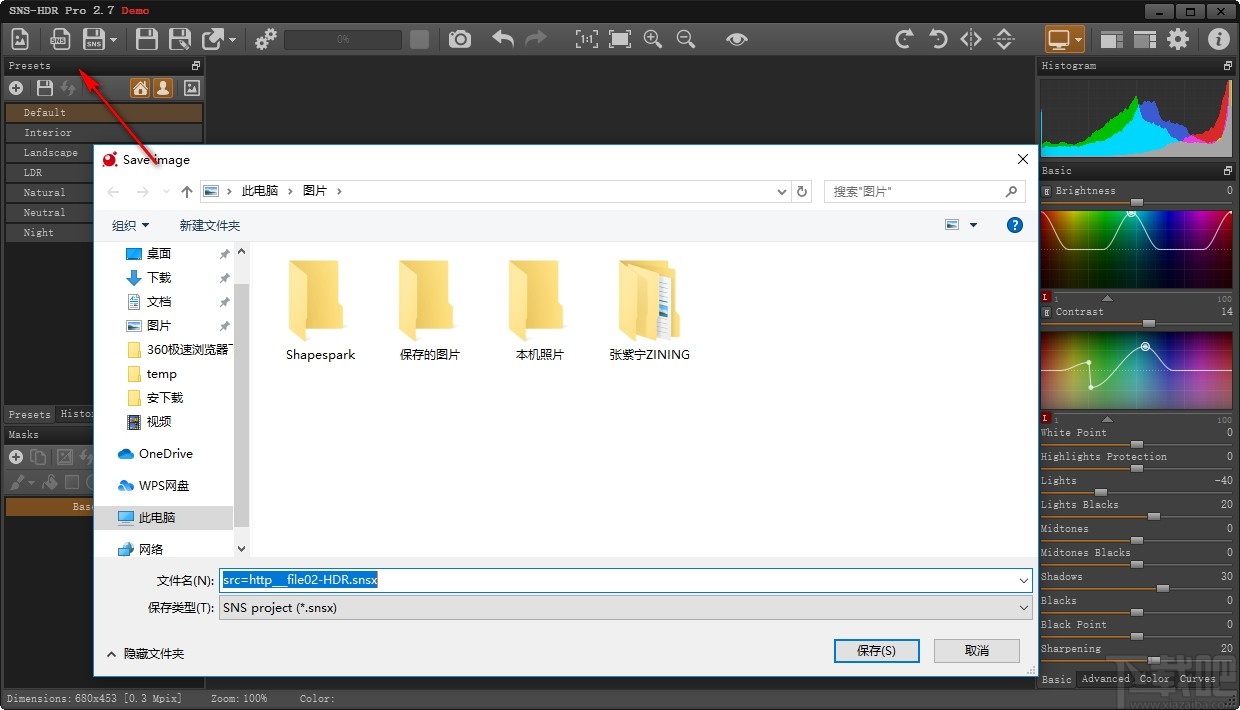Click the plain save image disk icon
Screen dimensions: 1240x710
(x=147, y=39)
